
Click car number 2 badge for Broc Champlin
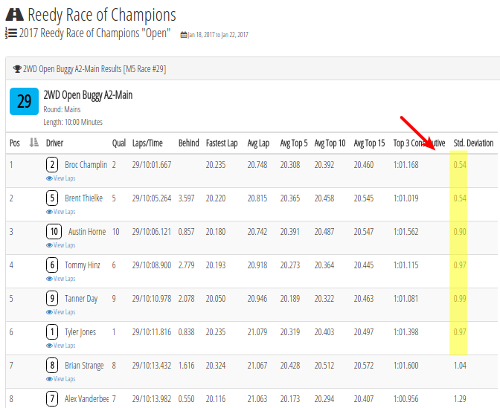click(x=52, y=165)
